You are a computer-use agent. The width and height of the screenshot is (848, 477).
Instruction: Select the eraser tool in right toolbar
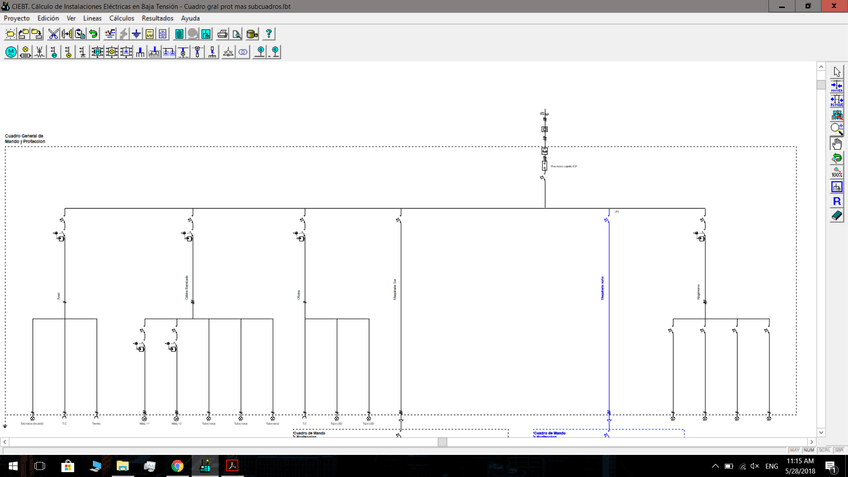pos(837,215)
